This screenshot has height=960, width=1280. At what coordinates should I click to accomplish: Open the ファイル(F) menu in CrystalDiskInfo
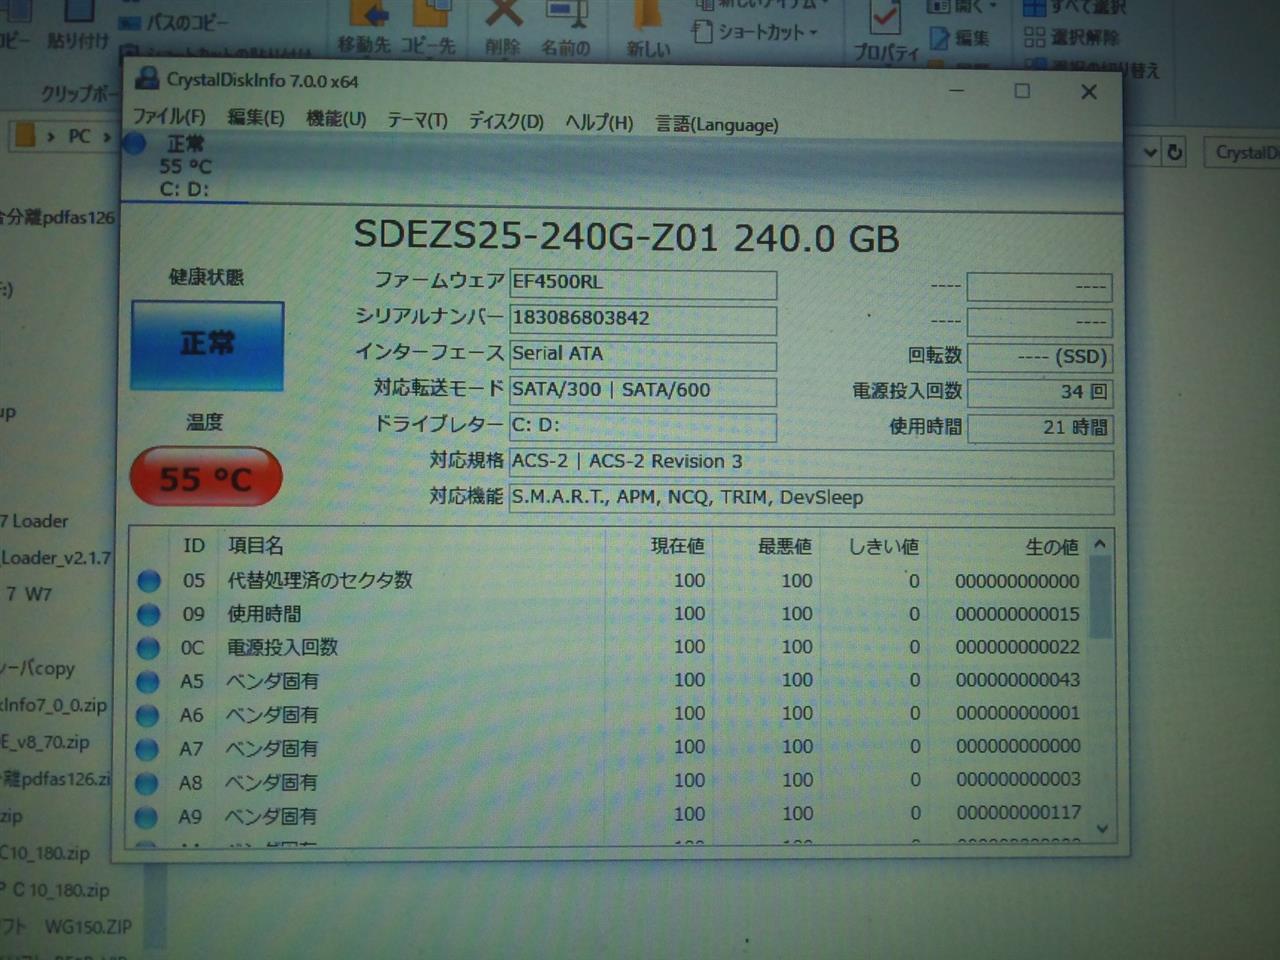click(x=169, y=117)
